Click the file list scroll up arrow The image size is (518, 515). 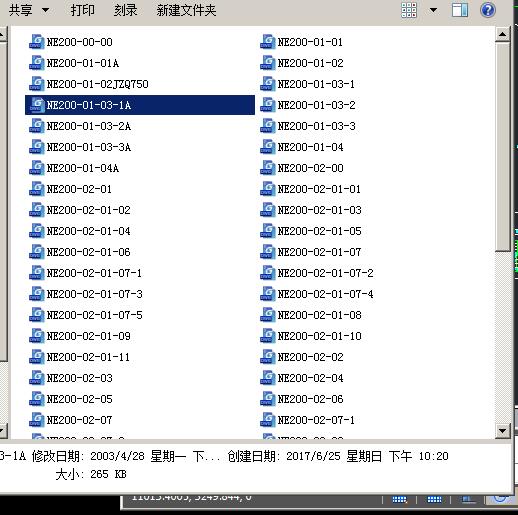coord(502,34)
